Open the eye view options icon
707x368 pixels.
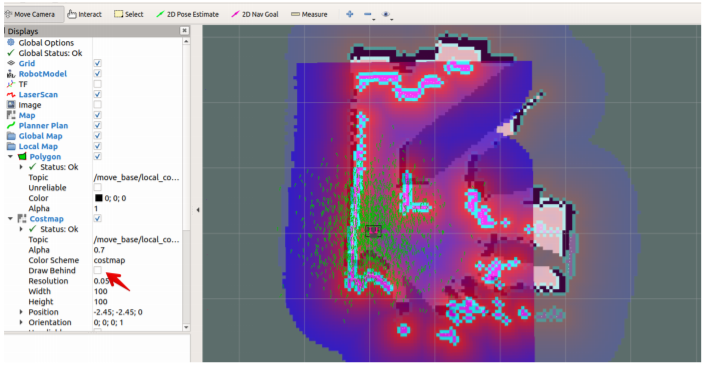386,15
